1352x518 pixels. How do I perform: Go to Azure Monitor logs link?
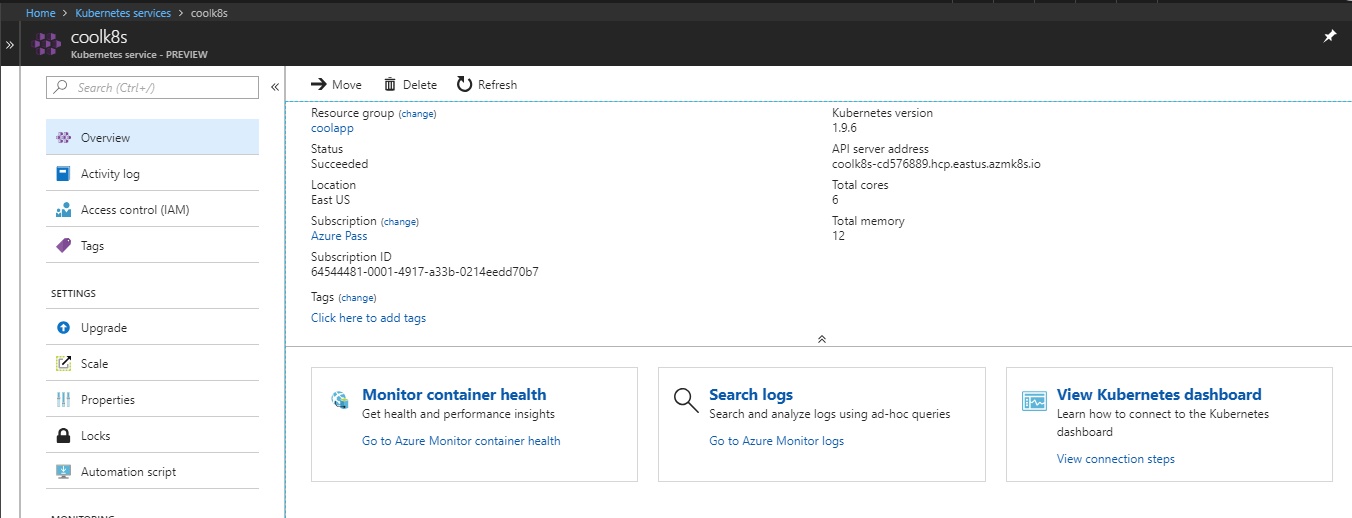click(776, 441)
